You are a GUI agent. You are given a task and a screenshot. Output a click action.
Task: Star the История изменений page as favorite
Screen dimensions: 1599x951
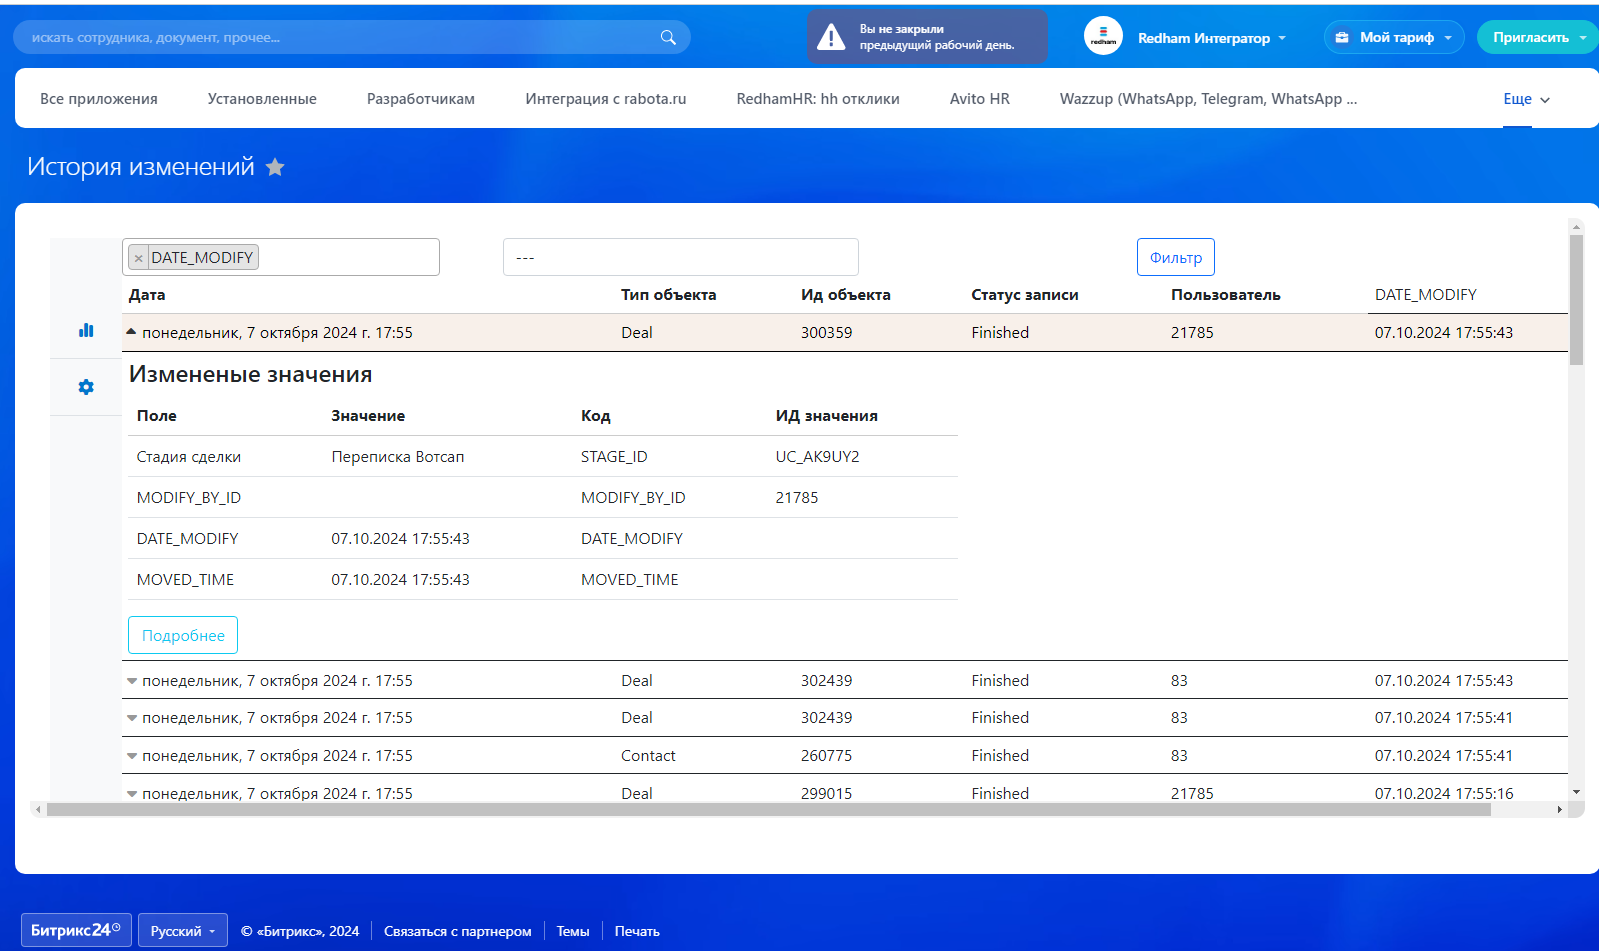(275, 167)
